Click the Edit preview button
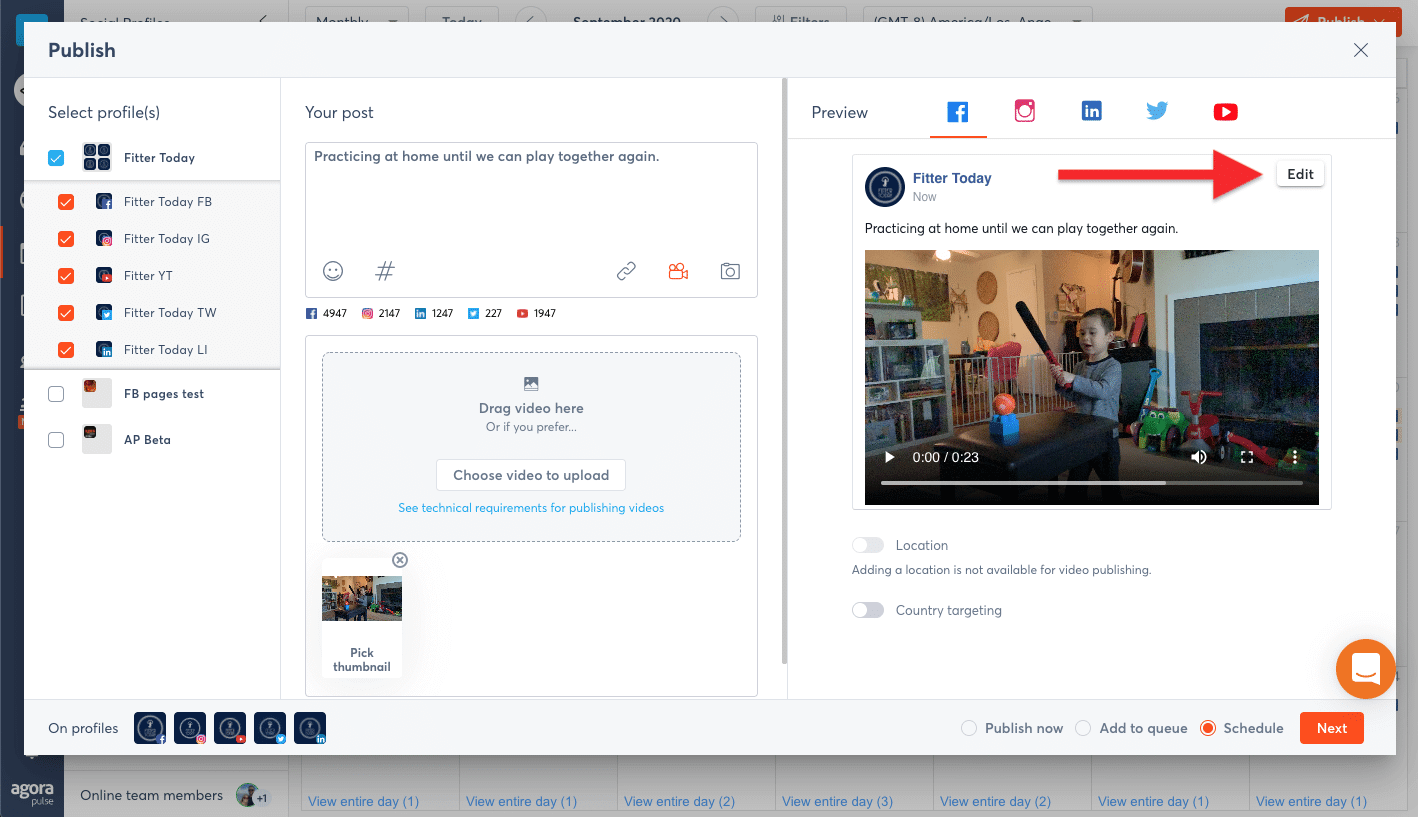The image size is (1418, 817). (x=1300, y=174)
